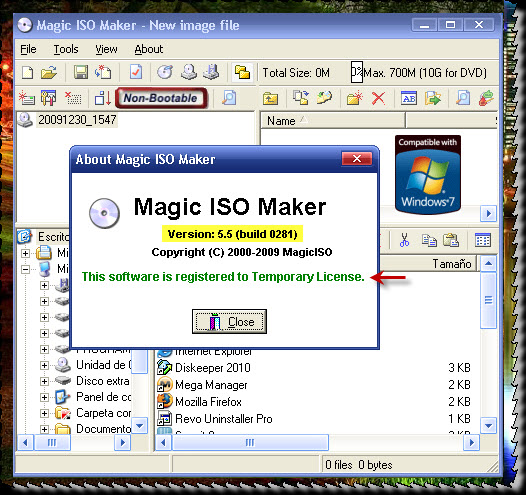526x495 pixels.
Task: Click the sort files arrow icon
Action: pos(103,98)
